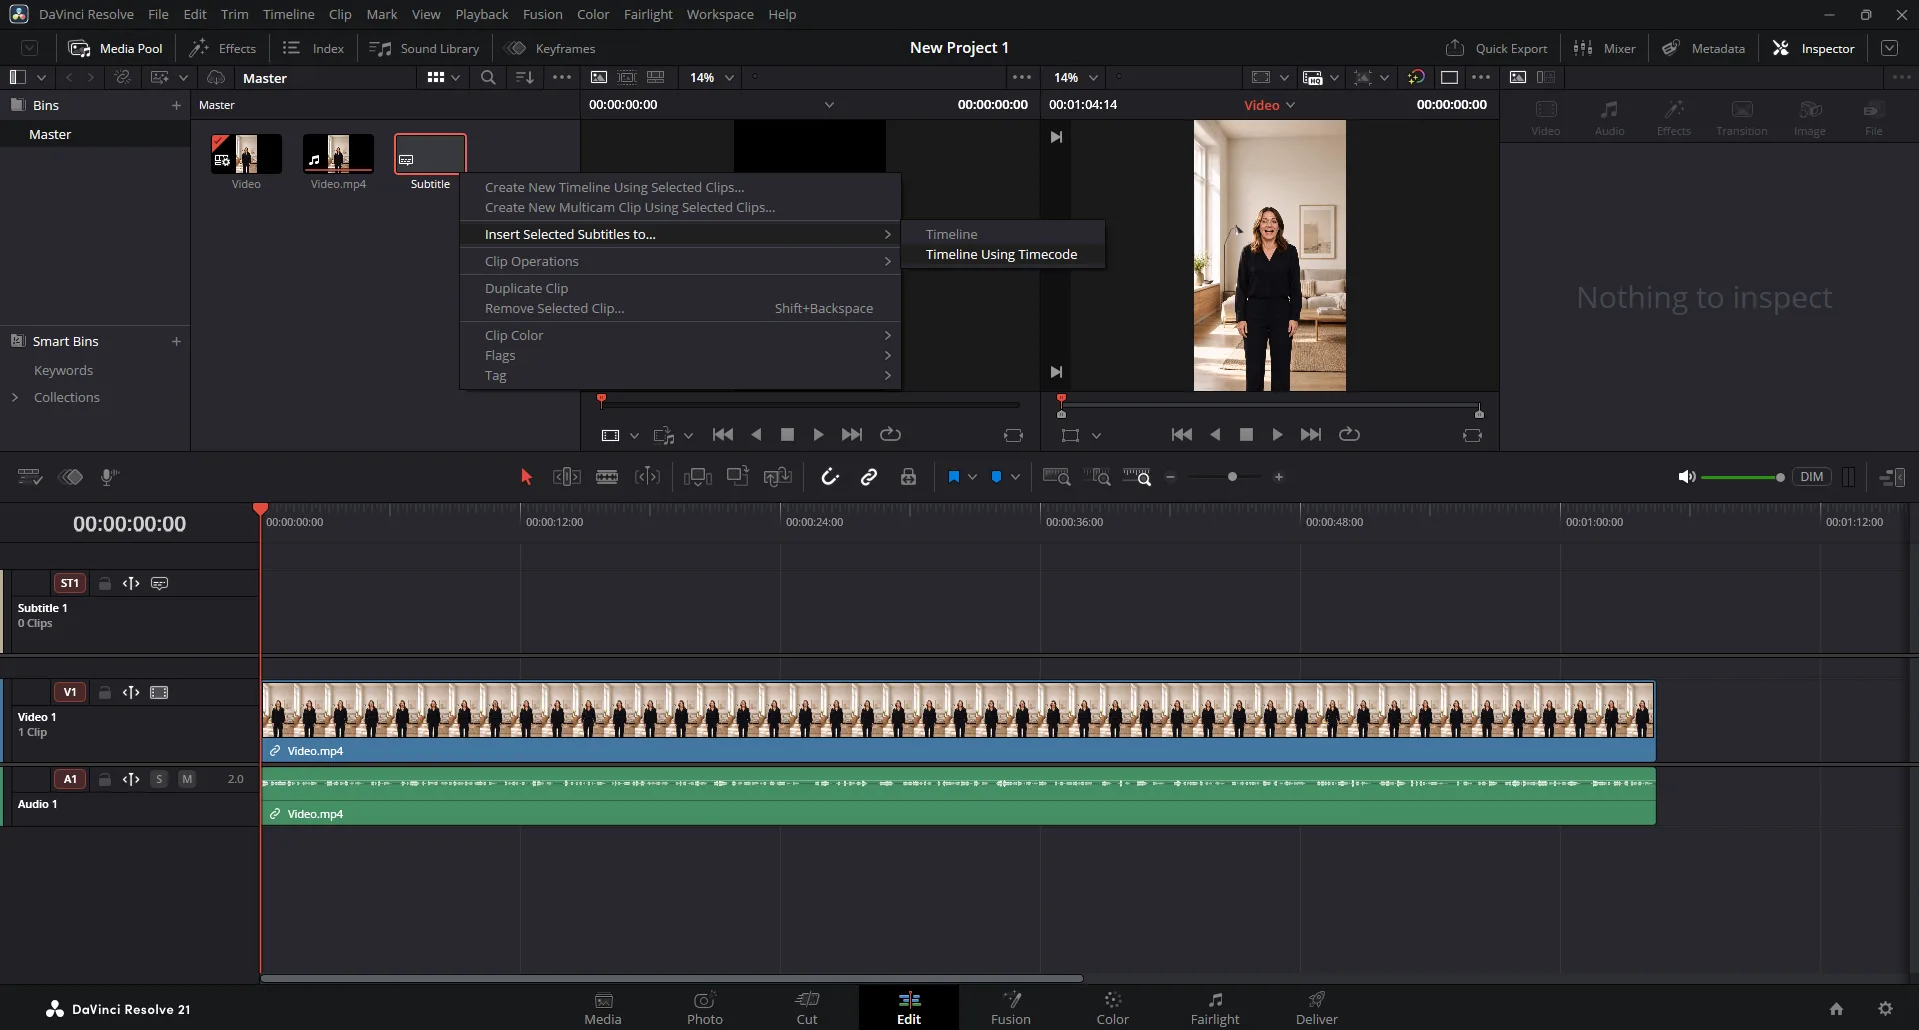Expand the Clip Operations submenu
1919x1030 pixels.
point(680,261)
